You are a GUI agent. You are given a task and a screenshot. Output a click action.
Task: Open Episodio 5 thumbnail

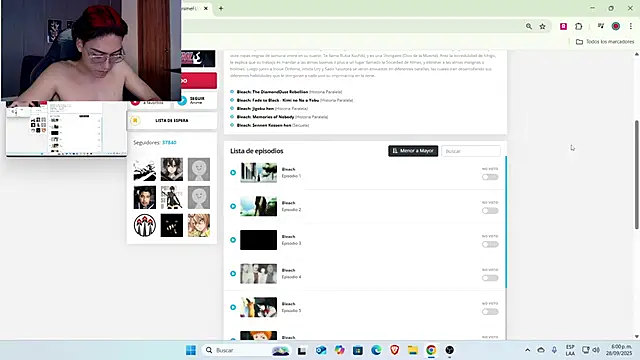(258, 307)
